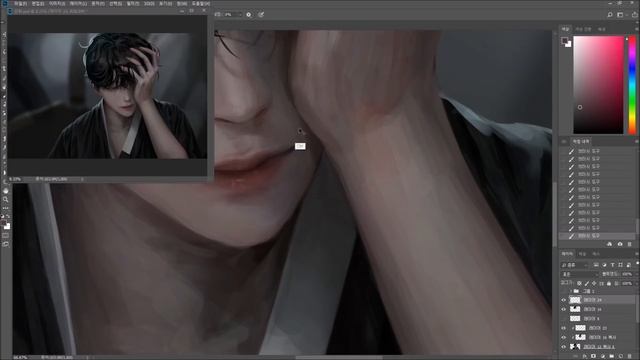The width and height of the screenshot is (640, 360).
Task: Open the search icon at top right
Action: 610,15
